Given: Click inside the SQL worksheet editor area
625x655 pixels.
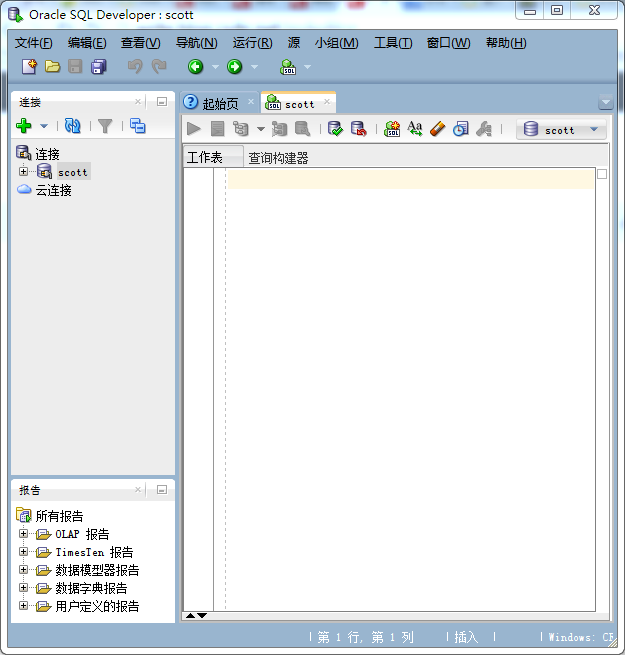Looking at the screenshot, I should pyautogui.click(x=410, y=388).
